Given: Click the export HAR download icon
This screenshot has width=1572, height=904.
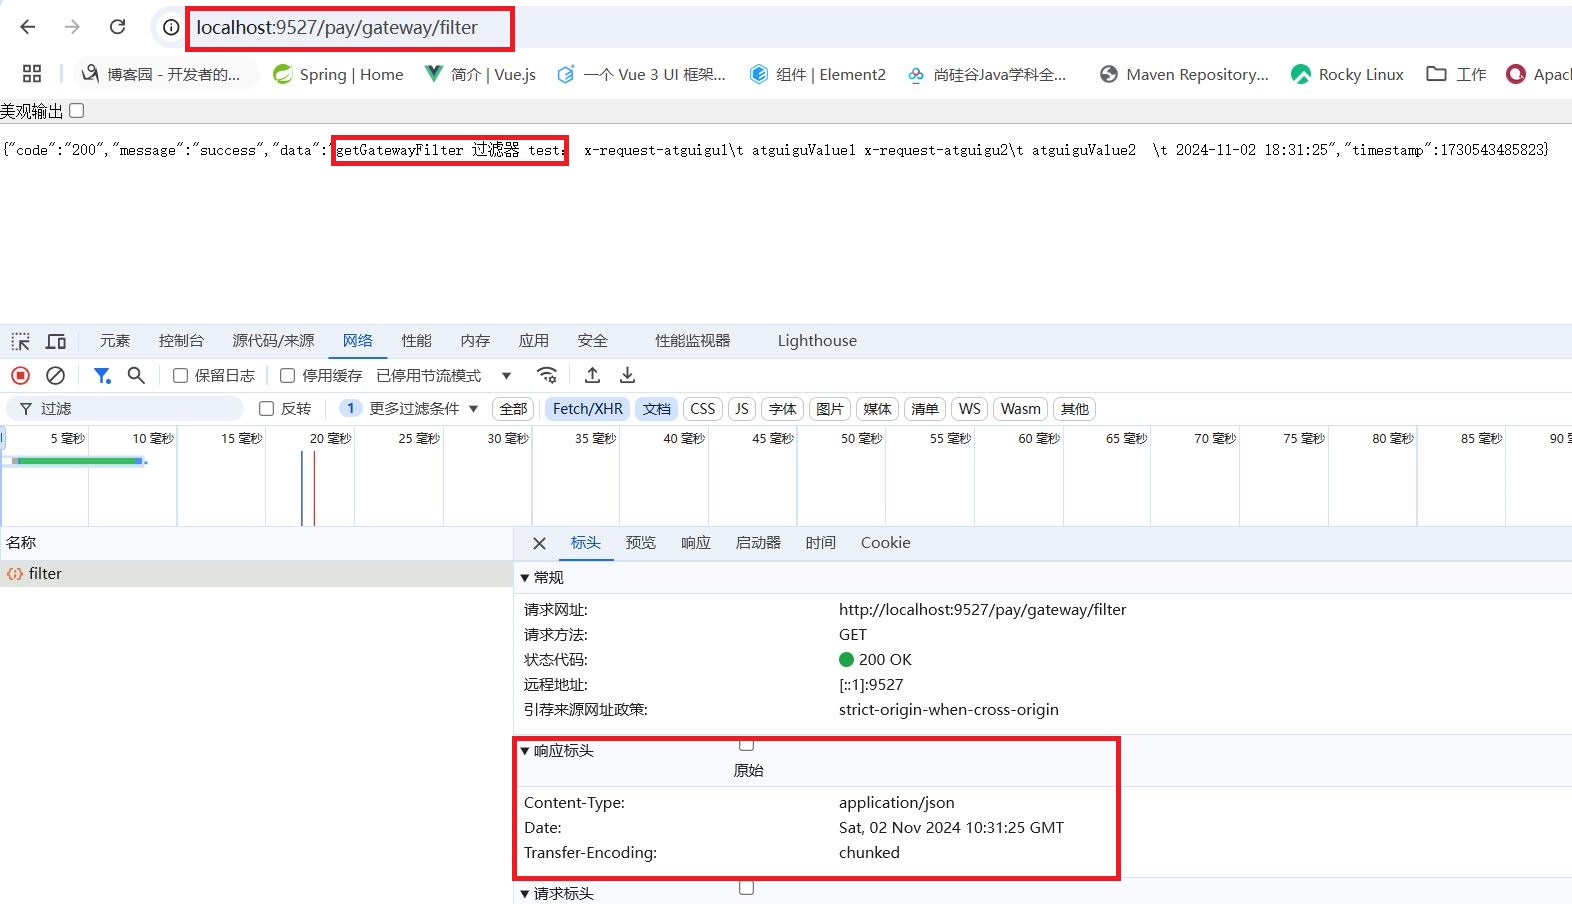Looking at the screenshot, I should (x=627, y=375).
